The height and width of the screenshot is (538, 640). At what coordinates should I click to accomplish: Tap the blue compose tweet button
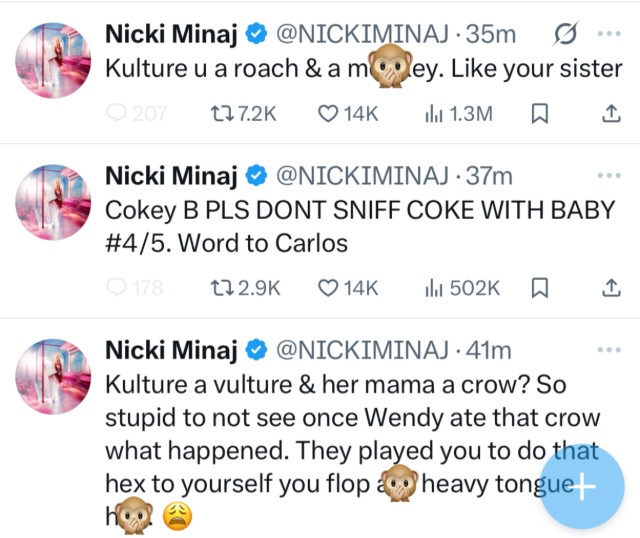[581, 487]
